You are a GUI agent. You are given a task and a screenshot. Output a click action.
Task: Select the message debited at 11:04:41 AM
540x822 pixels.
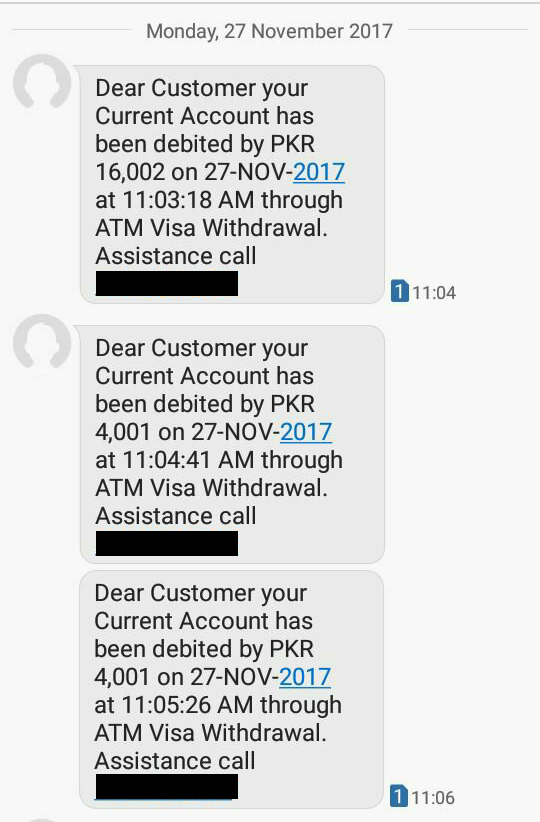(232, 444)
